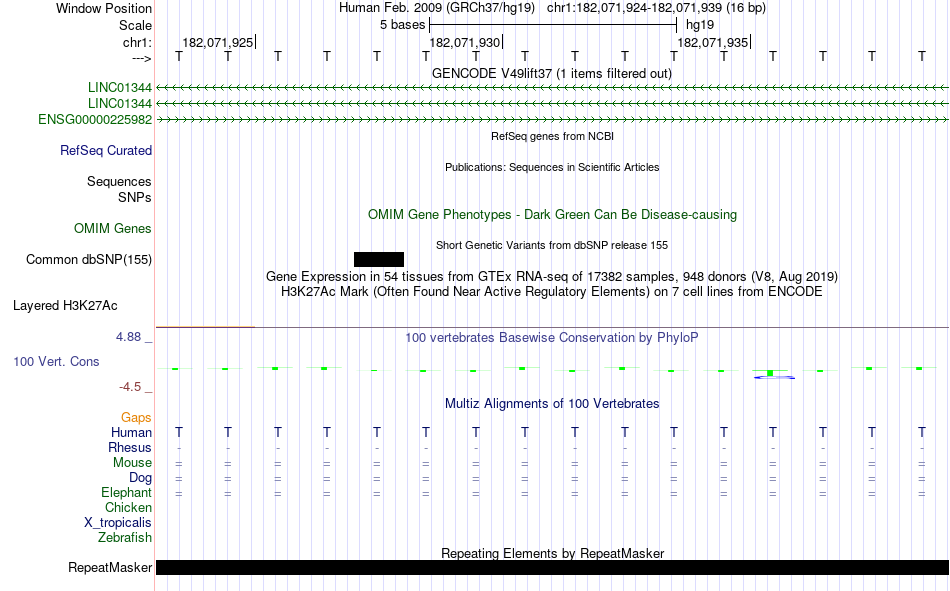Click the -4.5 PhyloP lower scale value
Viewport: 950px width, 591px height.
click(x=130, y=387)
